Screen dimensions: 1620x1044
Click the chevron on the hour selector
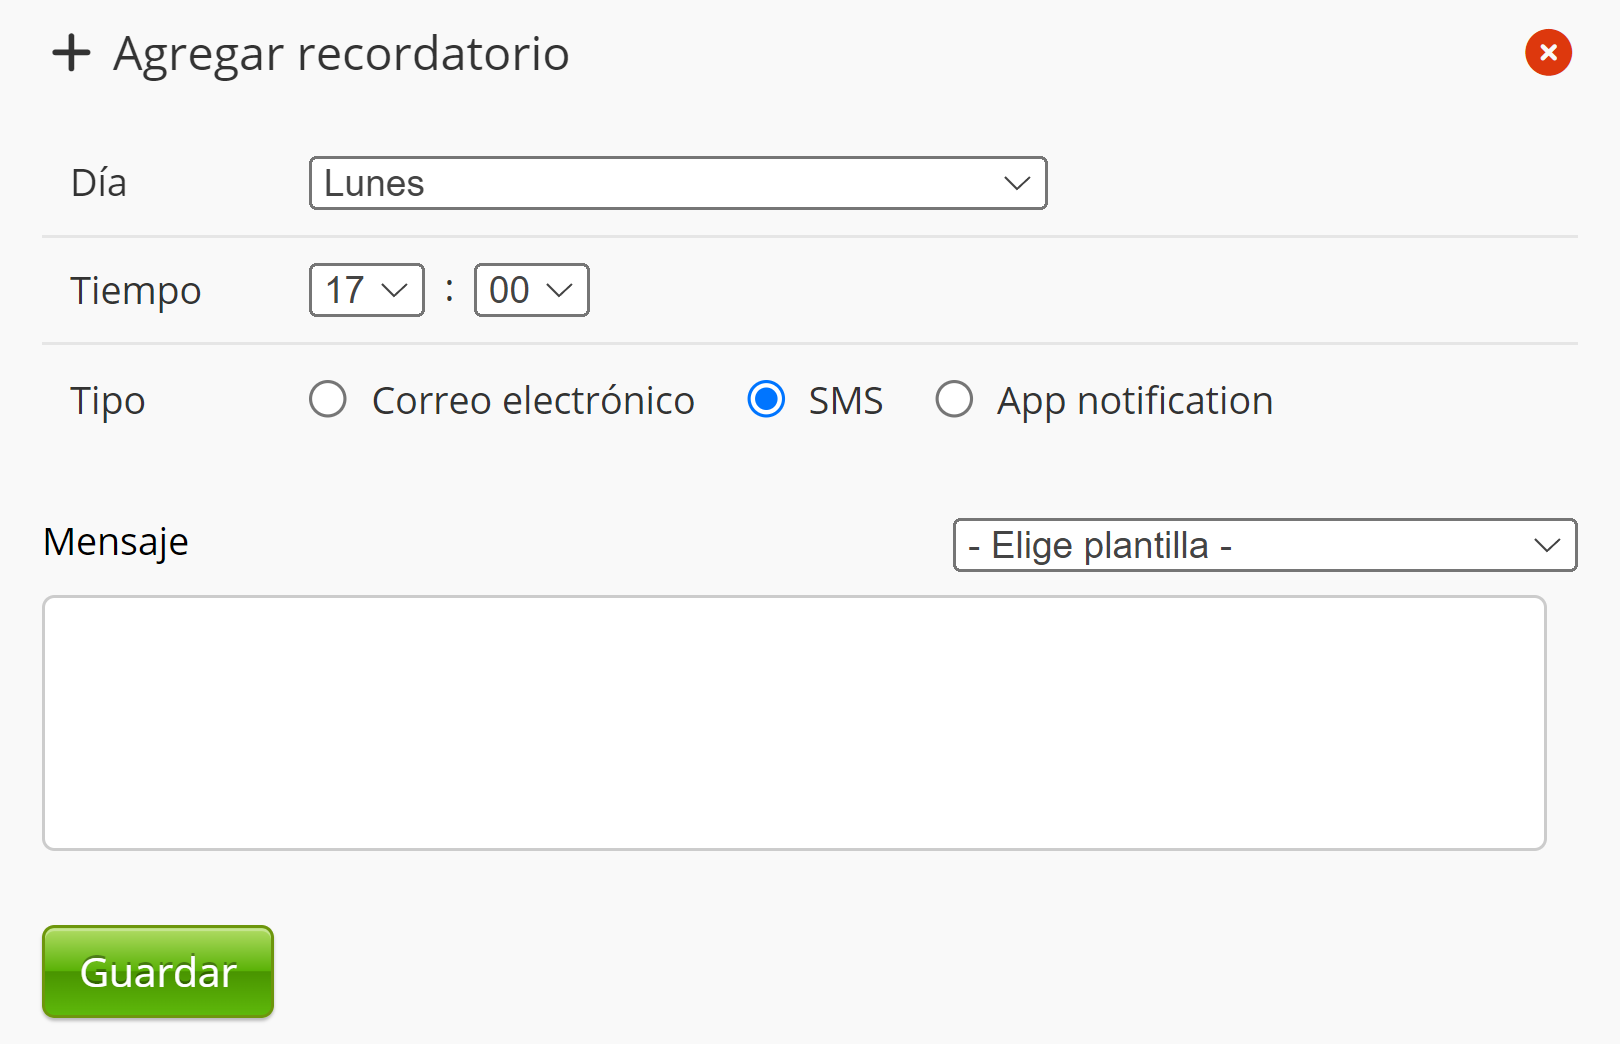pyautogui.click(x=396, y=290)
